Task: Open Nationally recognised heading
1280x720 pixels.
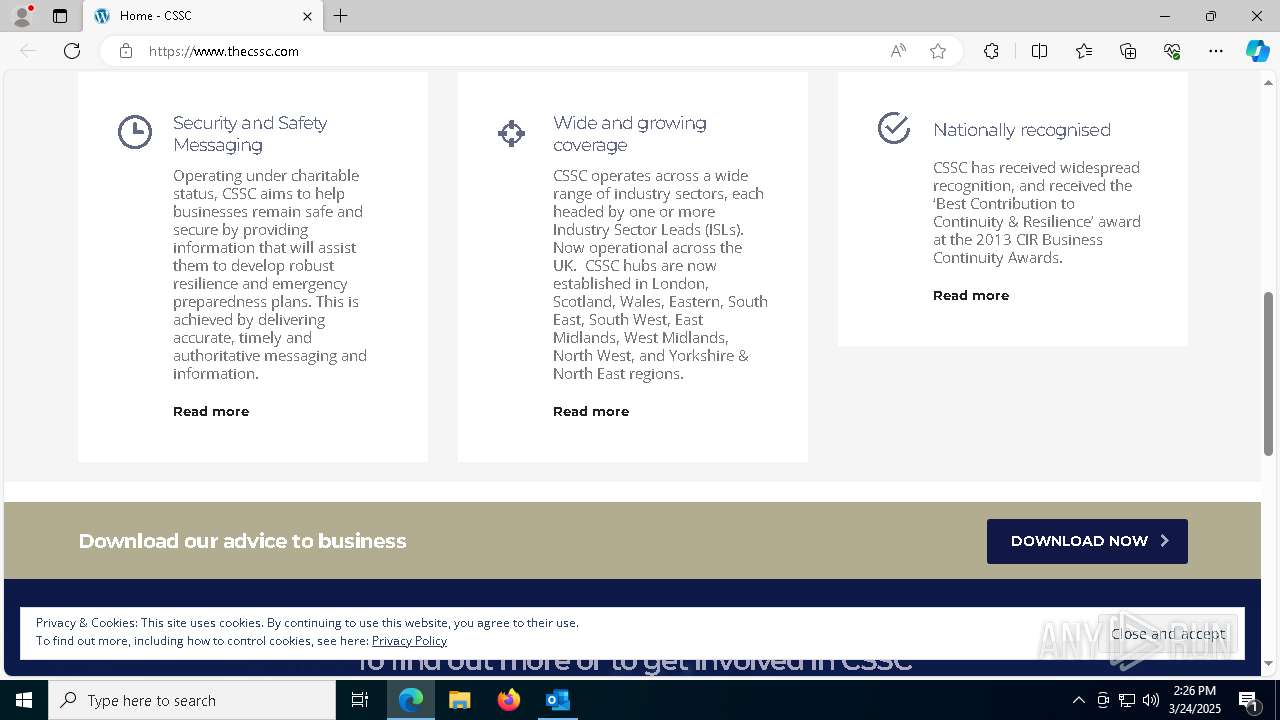Action: (1022, 130)
